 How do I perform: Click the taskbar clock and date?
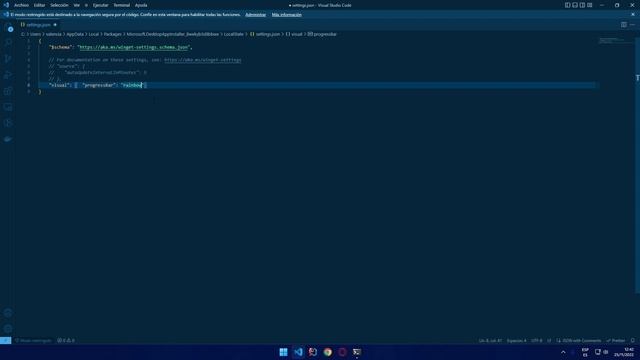point(624,352)
